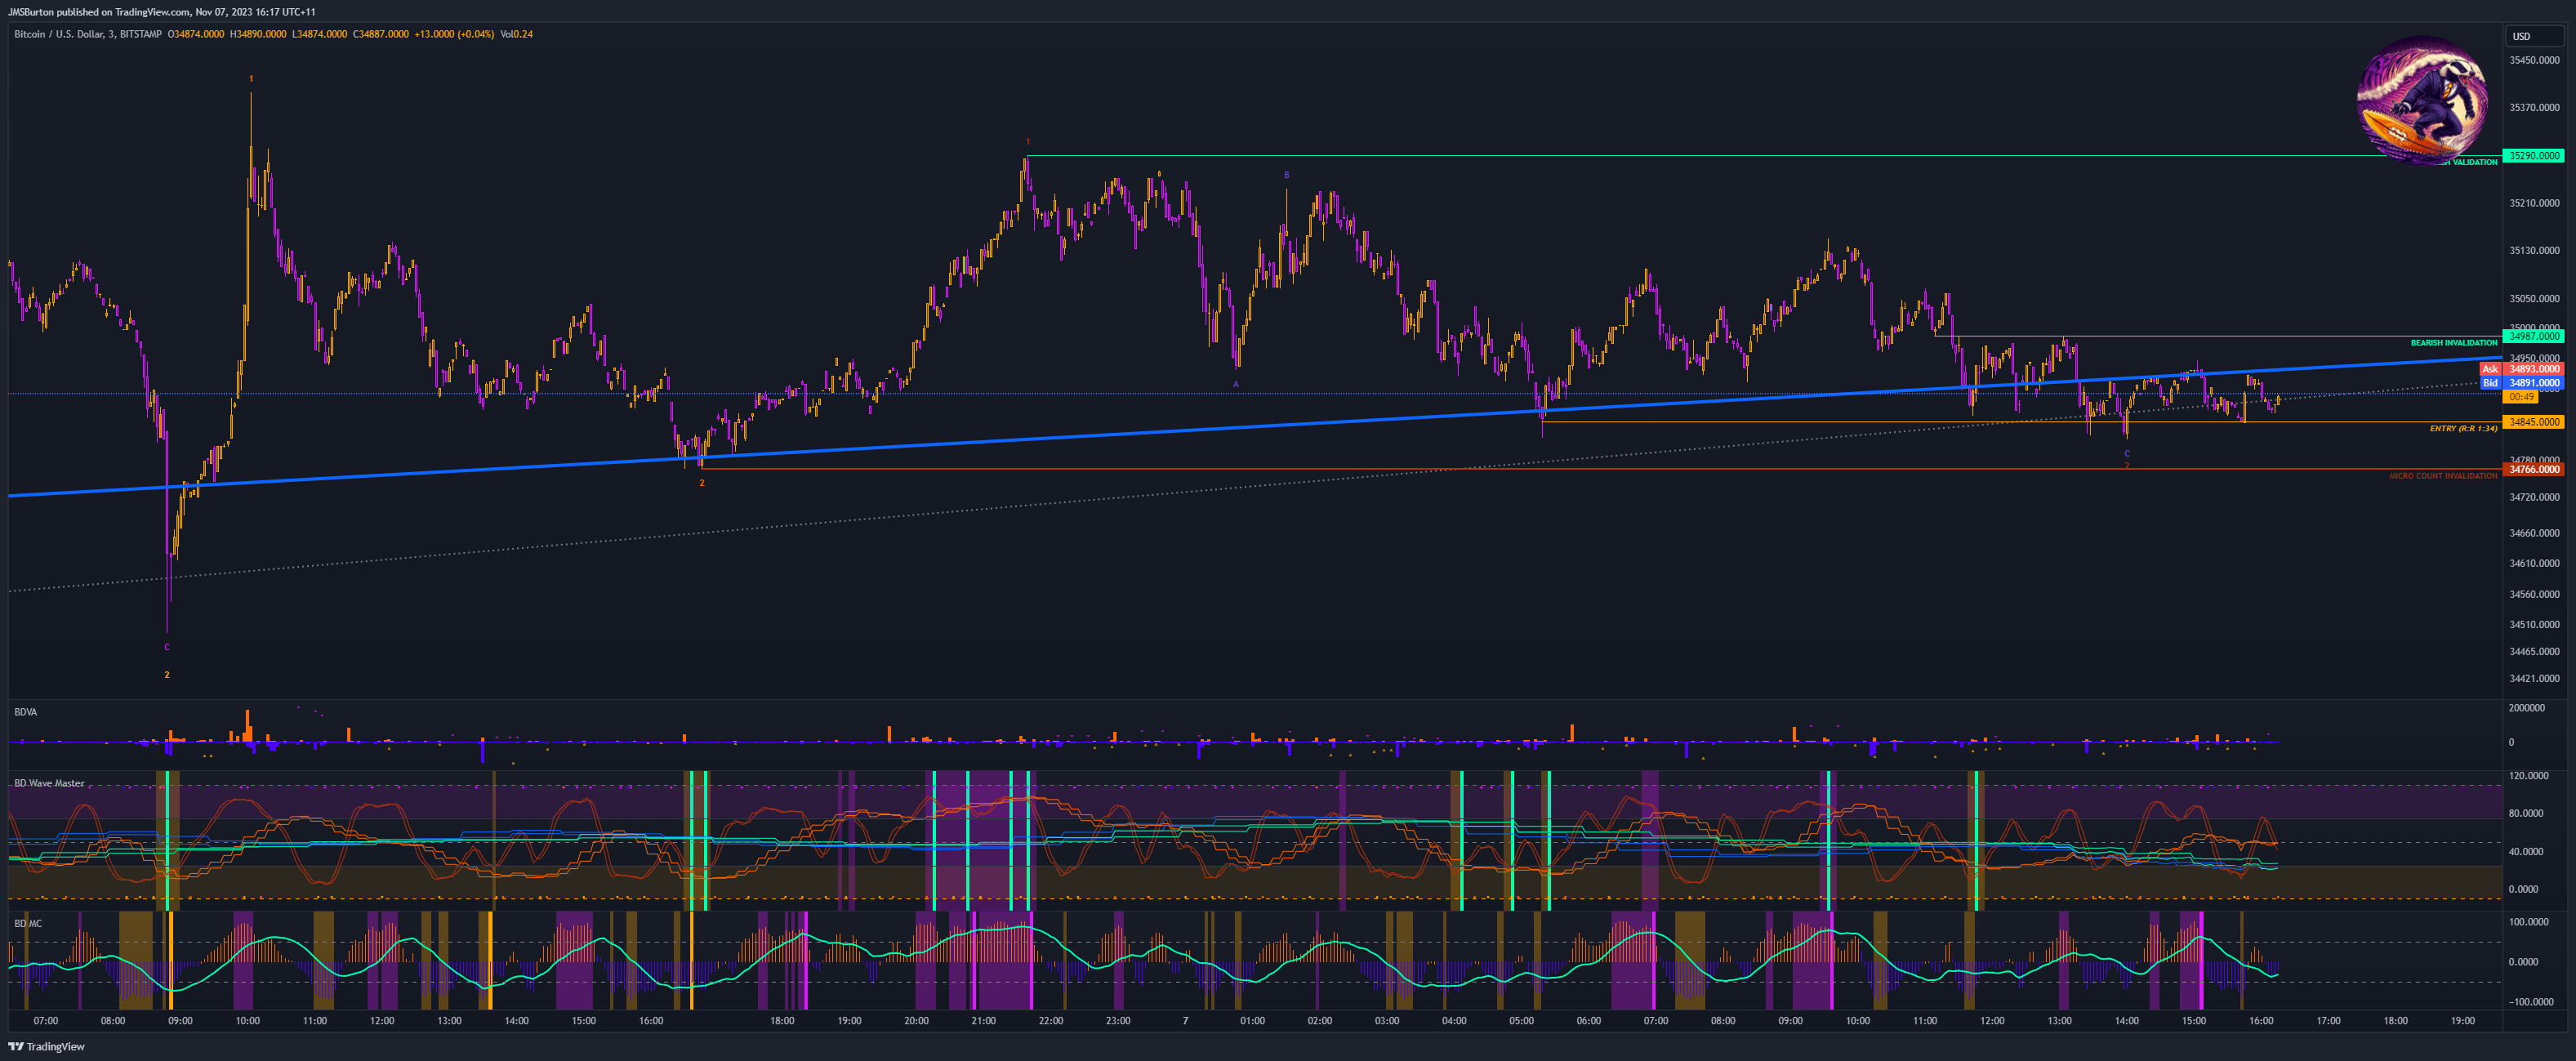2576x1061 pixels.
Task: Click the 35370.0000 price axis label
Action: 2534,107
